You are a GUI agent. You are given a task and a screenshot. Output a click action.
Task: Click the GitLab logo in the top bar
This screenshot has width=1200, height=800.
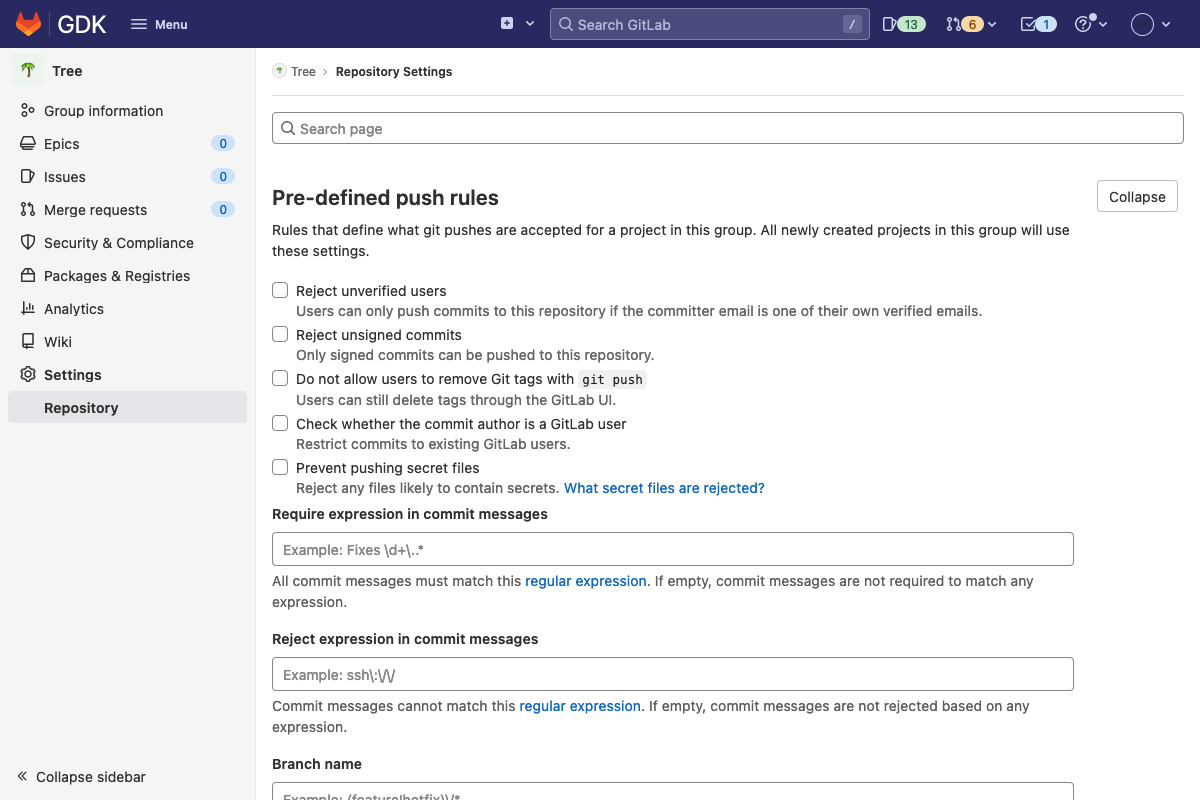(x=29, y=23)
